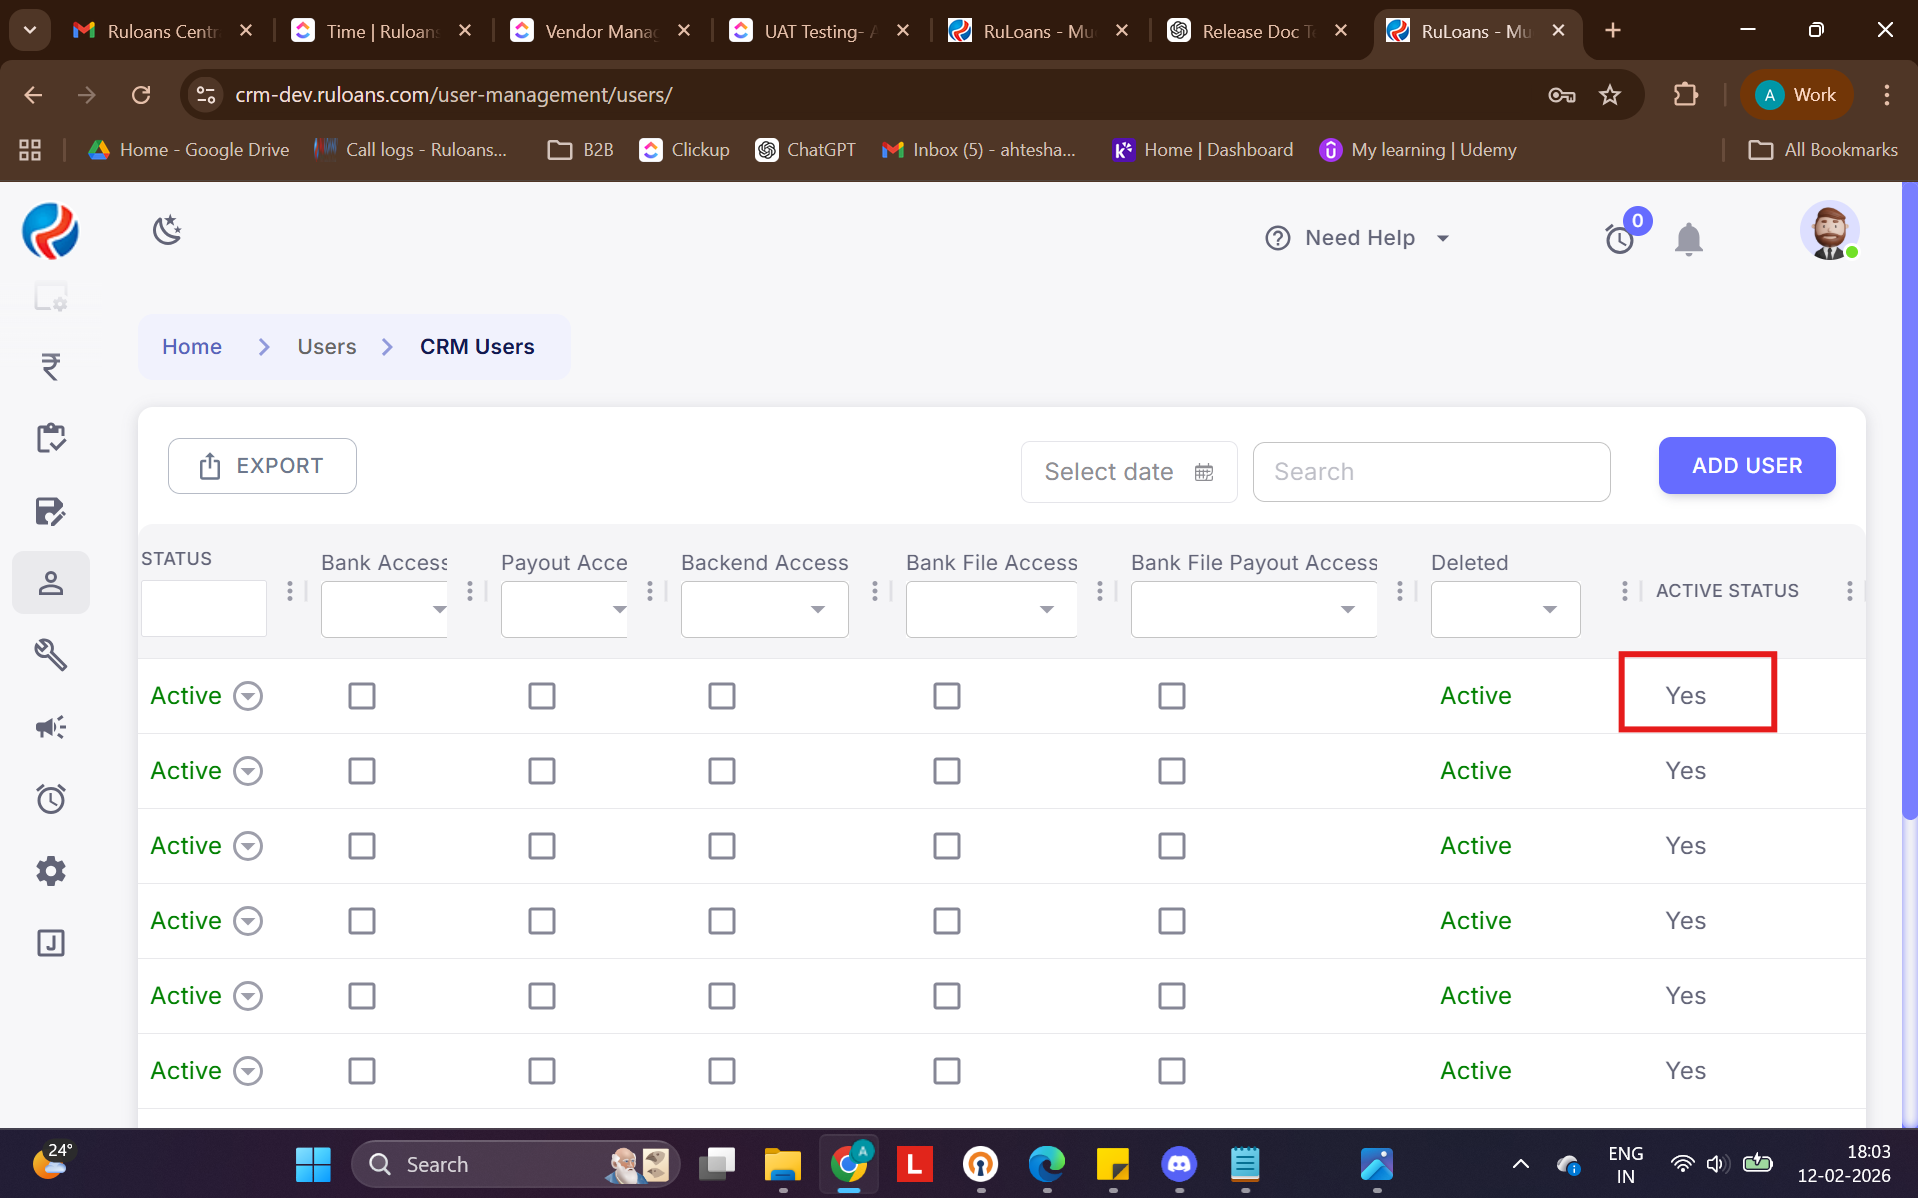Expand the Need Help menu
This screenshot has width=1918, height=1198.
[1358, 238]
